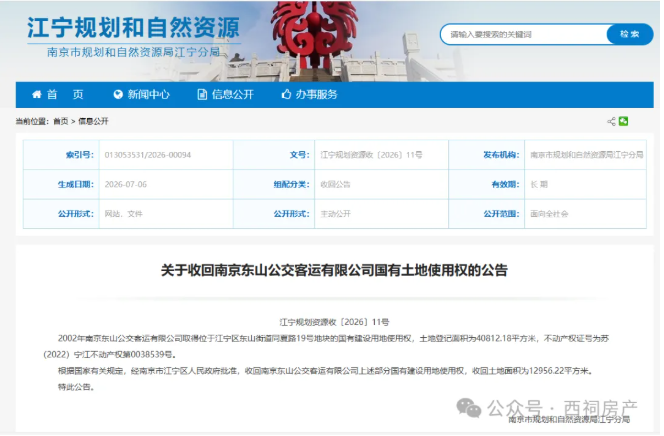The height and width of the screenshot is (436, 664).
Task: Click the 首页 breadcrumb link
Action: point(61,121)
